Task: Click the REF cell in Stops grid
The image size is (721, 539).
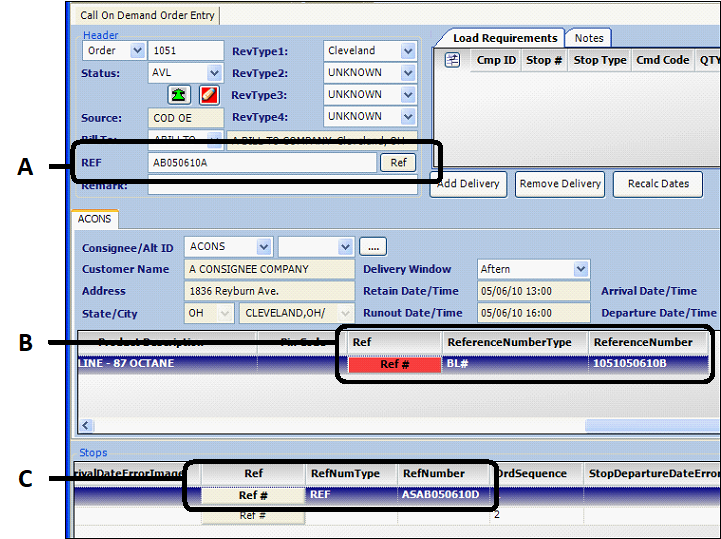Action: [351, 495]
